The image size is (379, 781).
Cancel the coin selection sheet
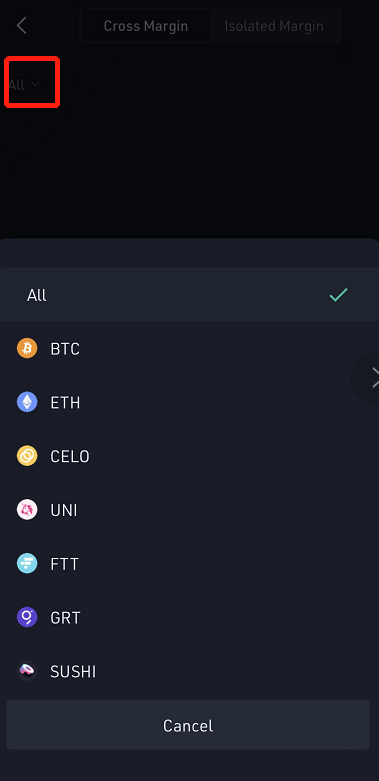pyautogui.click(x=188, y=725)
